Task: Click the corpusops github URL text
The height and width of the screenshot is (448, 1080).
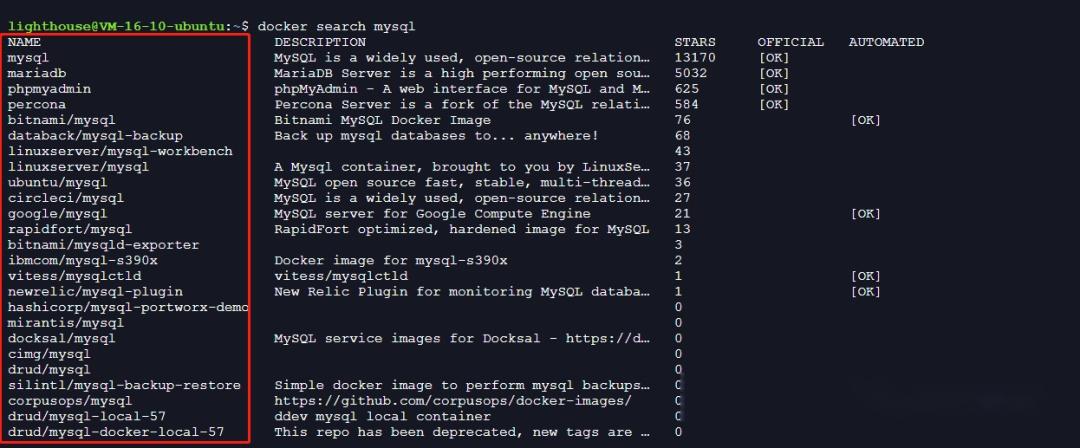Action: point(453,401)
